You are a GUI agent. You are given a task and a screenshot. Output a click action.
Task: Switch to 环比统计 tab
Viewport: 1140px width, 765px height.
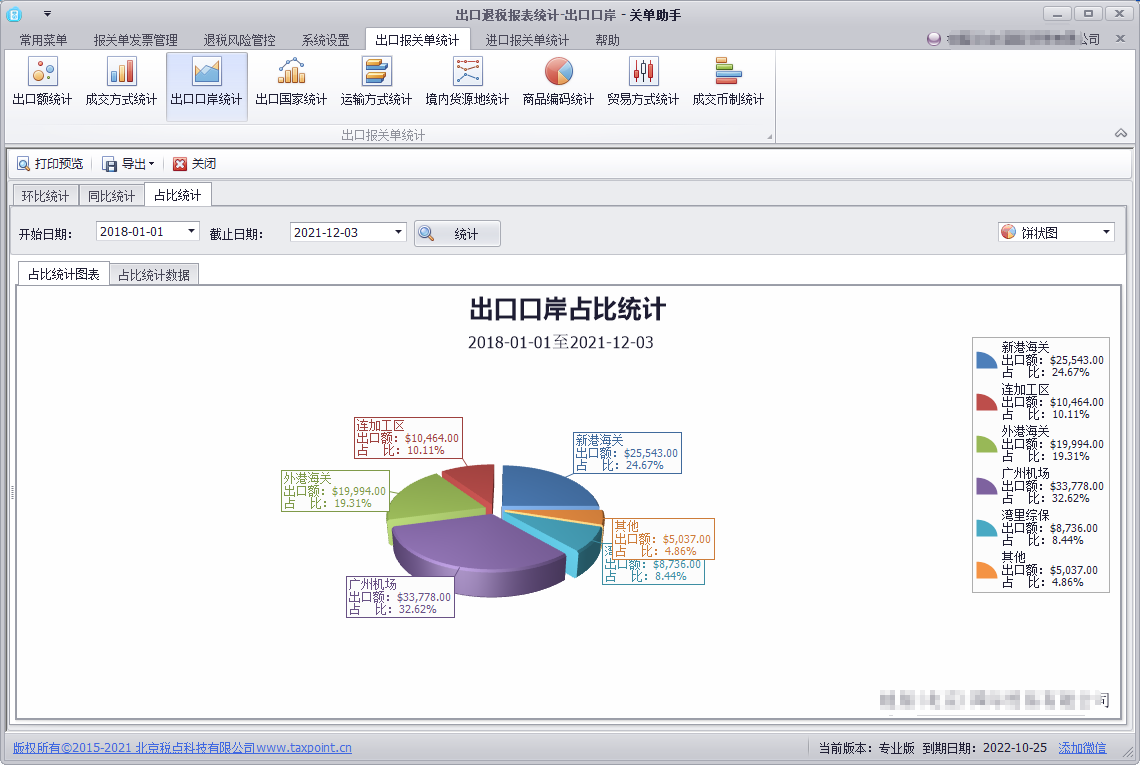coord(45,196)
